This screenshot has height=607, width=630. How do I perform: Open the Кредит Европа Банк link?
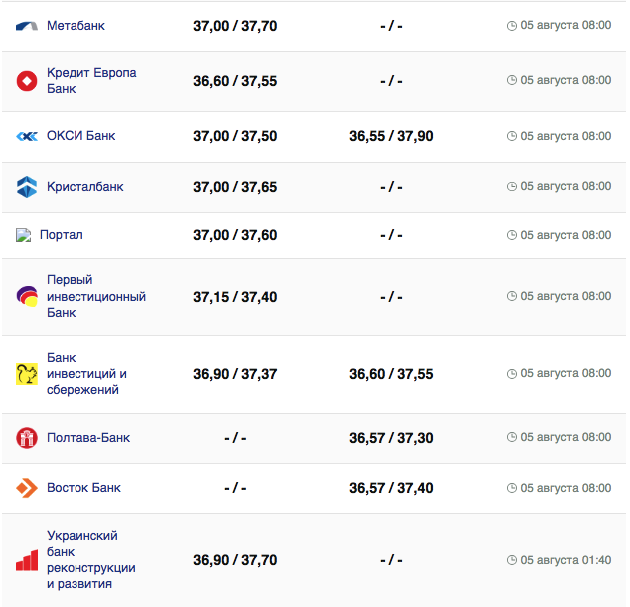point(91,81)
